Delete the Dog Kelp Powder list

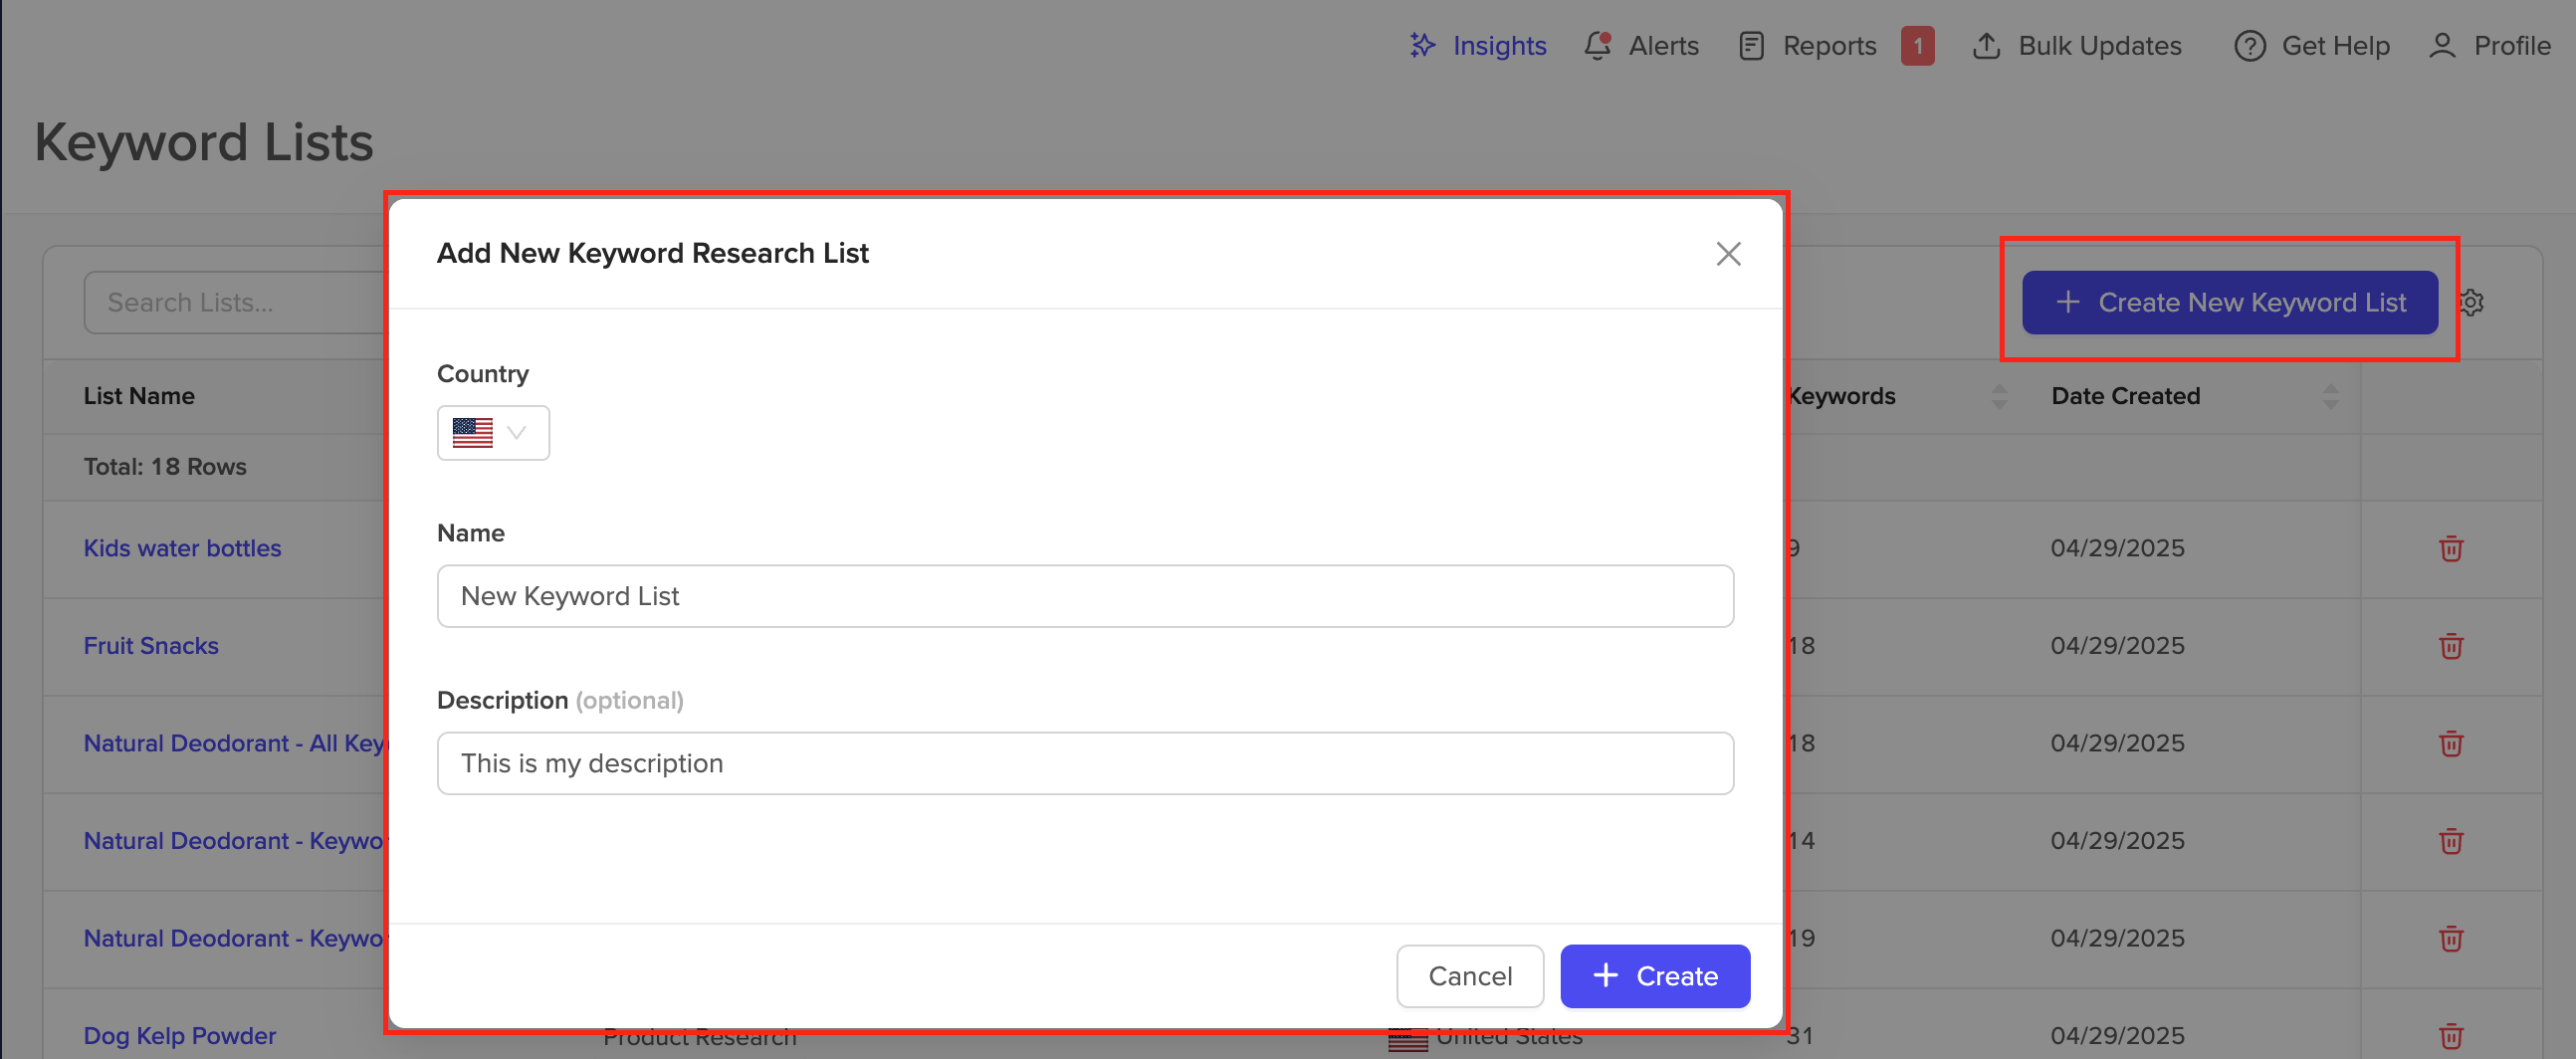point(2451,1036)
